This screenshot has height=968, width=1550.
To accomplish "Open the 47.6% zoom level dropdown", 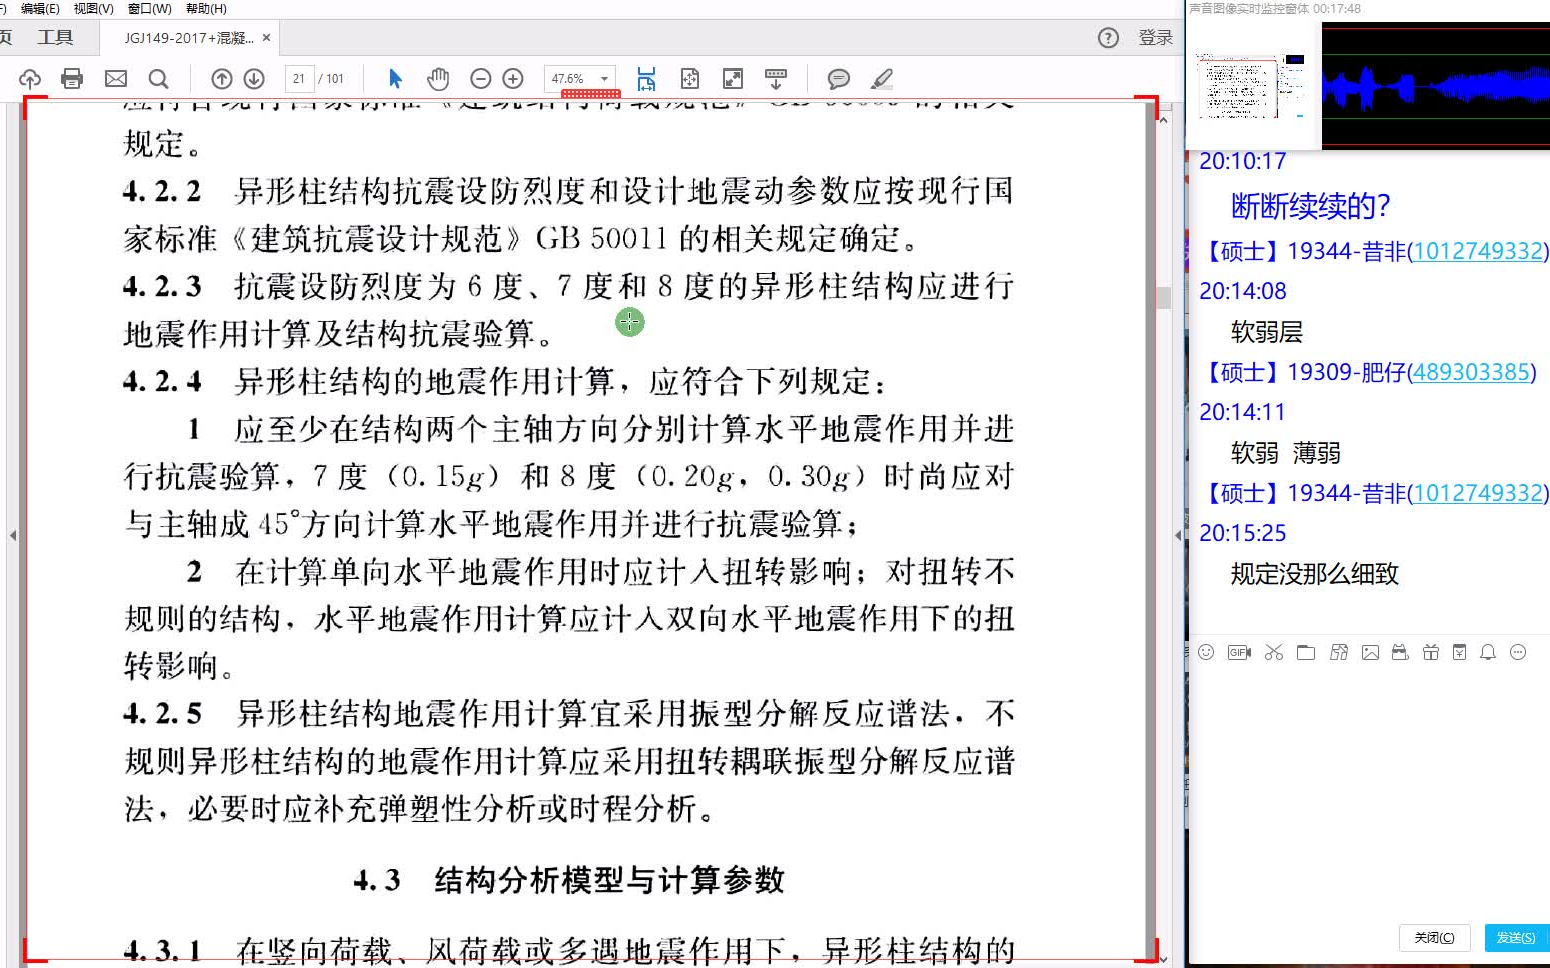I will 604,79.
